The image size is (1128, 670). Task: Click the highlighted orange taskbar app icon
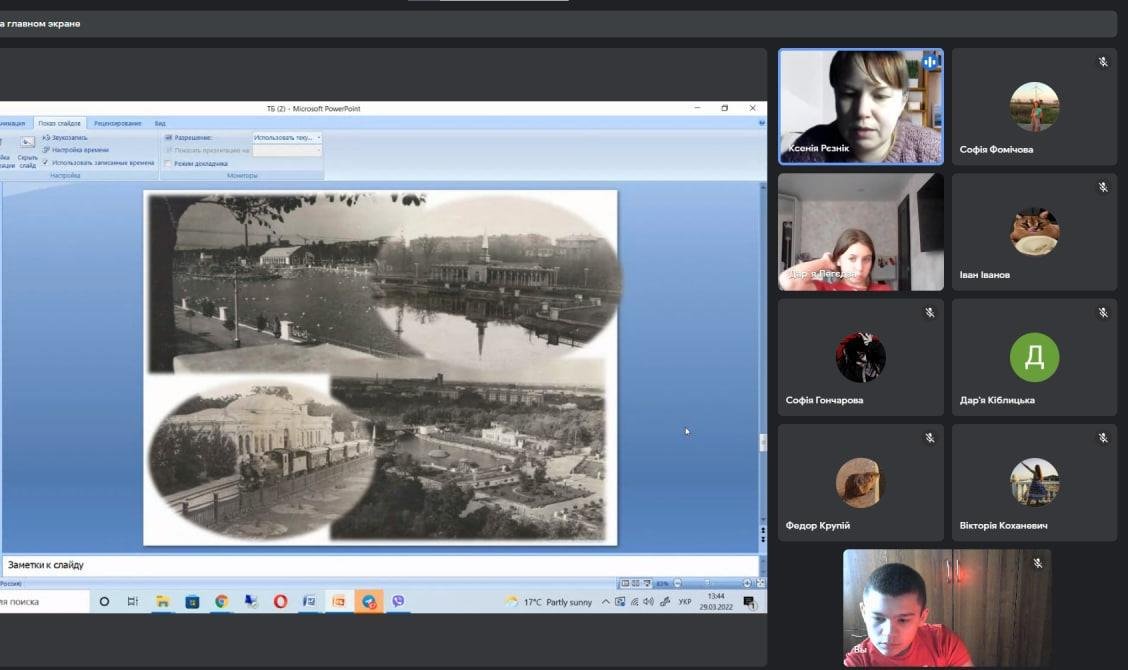[368, 602]
